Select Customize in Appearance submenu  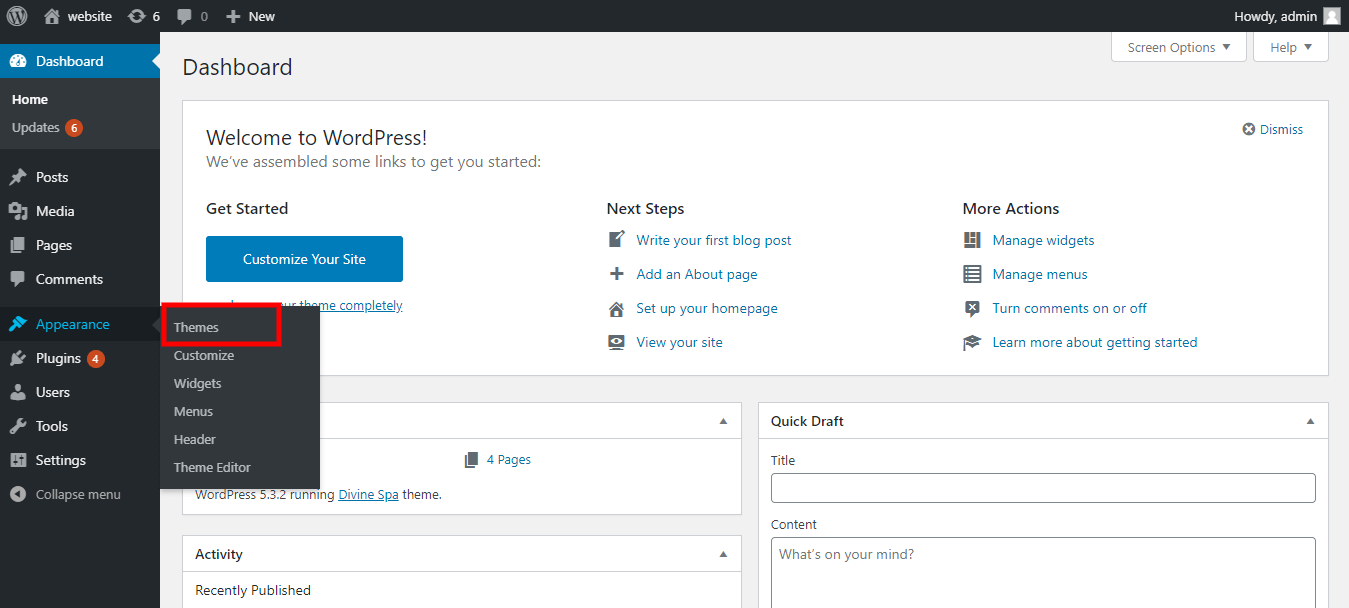point(204,355)
